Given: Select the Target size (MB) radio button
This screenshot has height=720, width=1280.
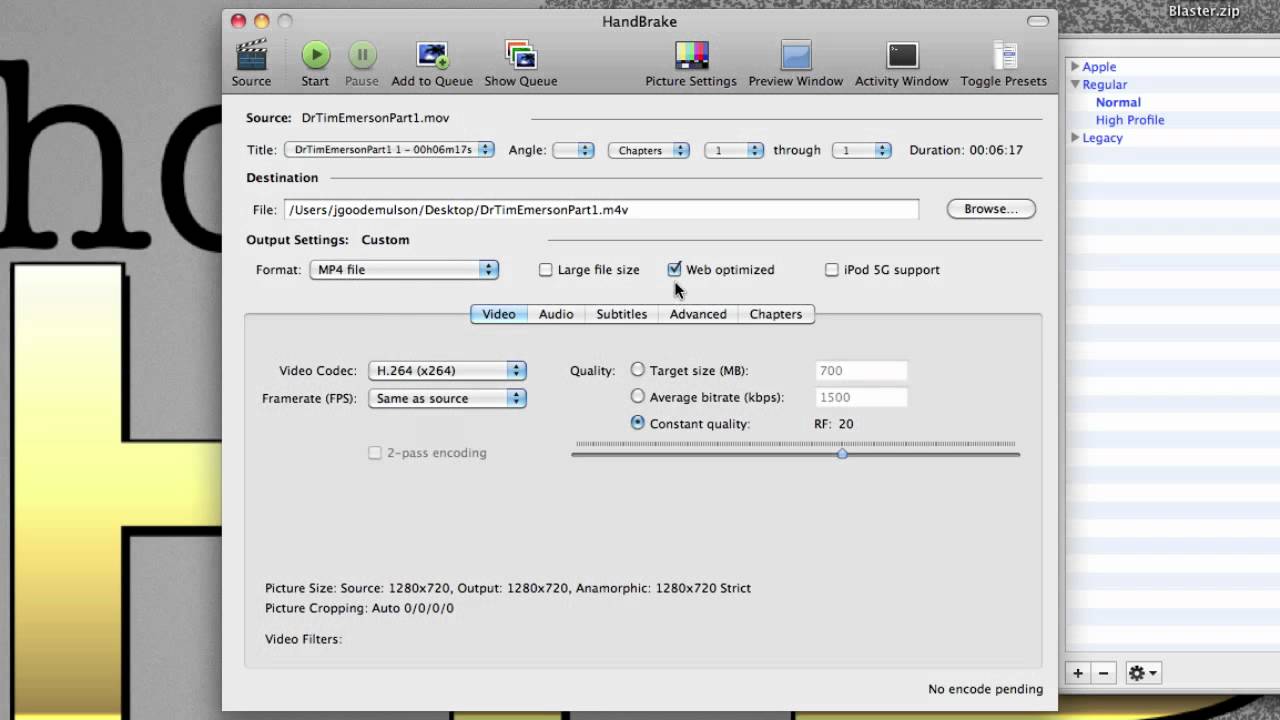Looking at the screenshot, I should (x=638, y=370).
